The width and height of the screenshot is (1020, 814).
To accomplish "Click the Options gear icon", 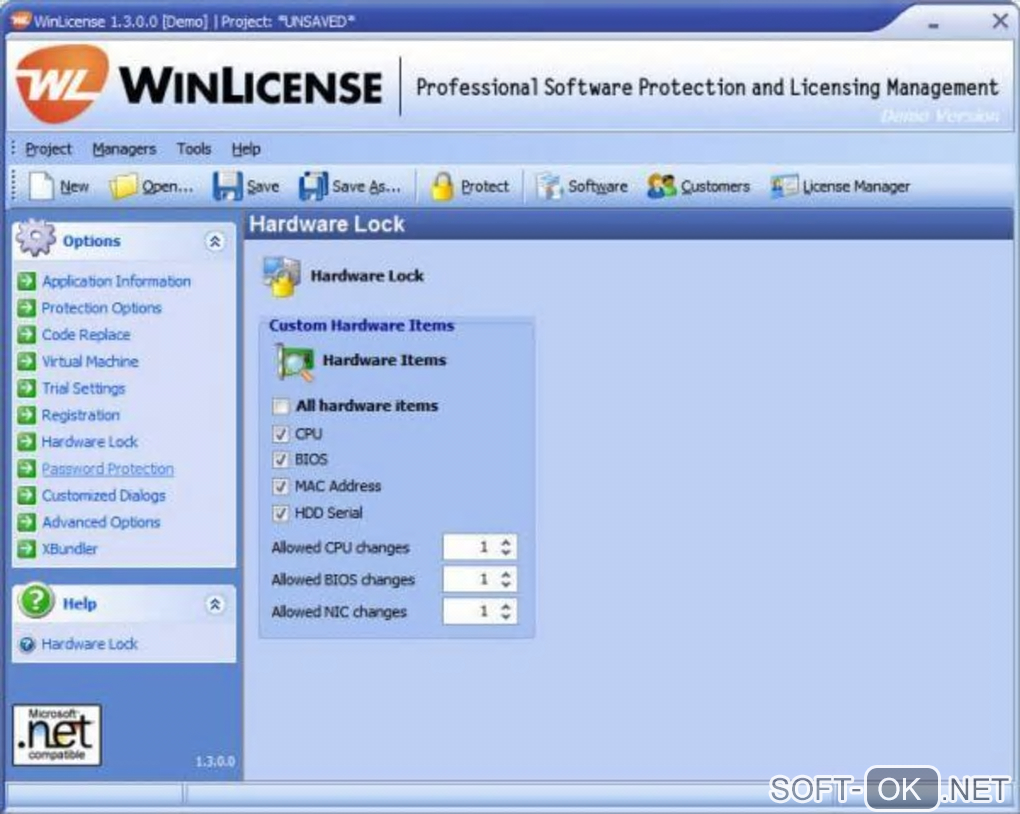I will coord(36,238).
